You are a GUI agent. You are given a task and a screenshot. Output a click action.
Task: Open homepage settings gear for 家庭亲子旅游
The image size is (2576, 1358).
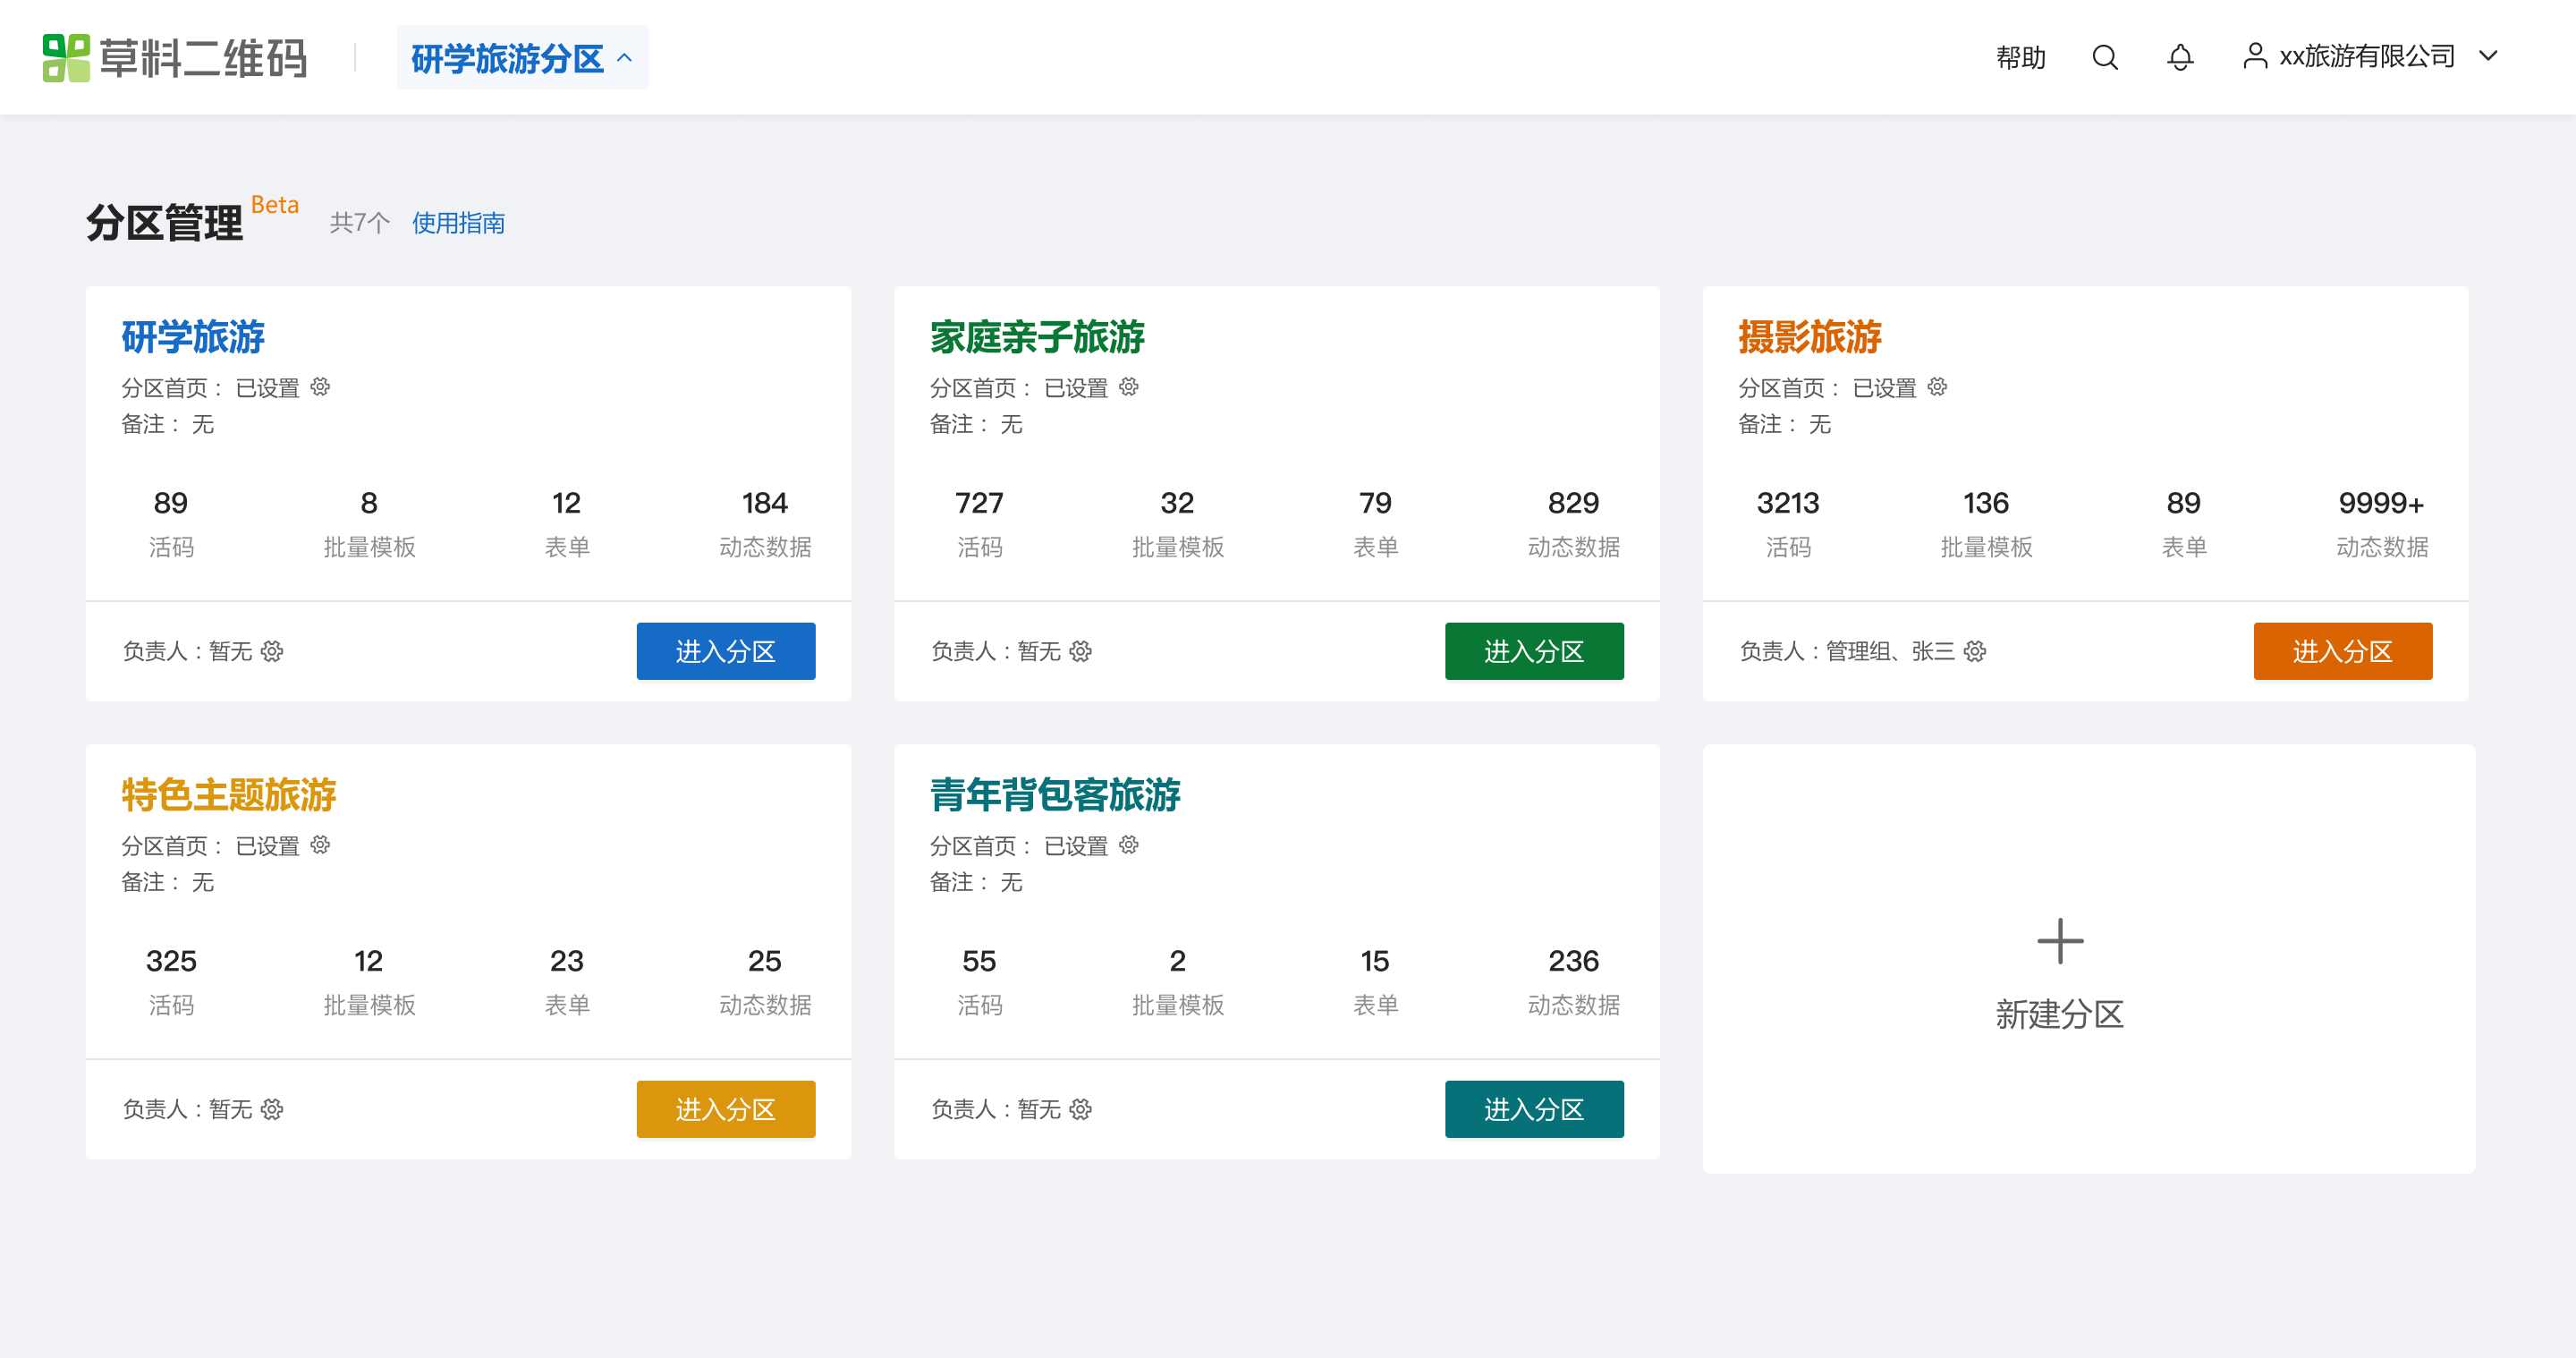(x=1128, y=386)
